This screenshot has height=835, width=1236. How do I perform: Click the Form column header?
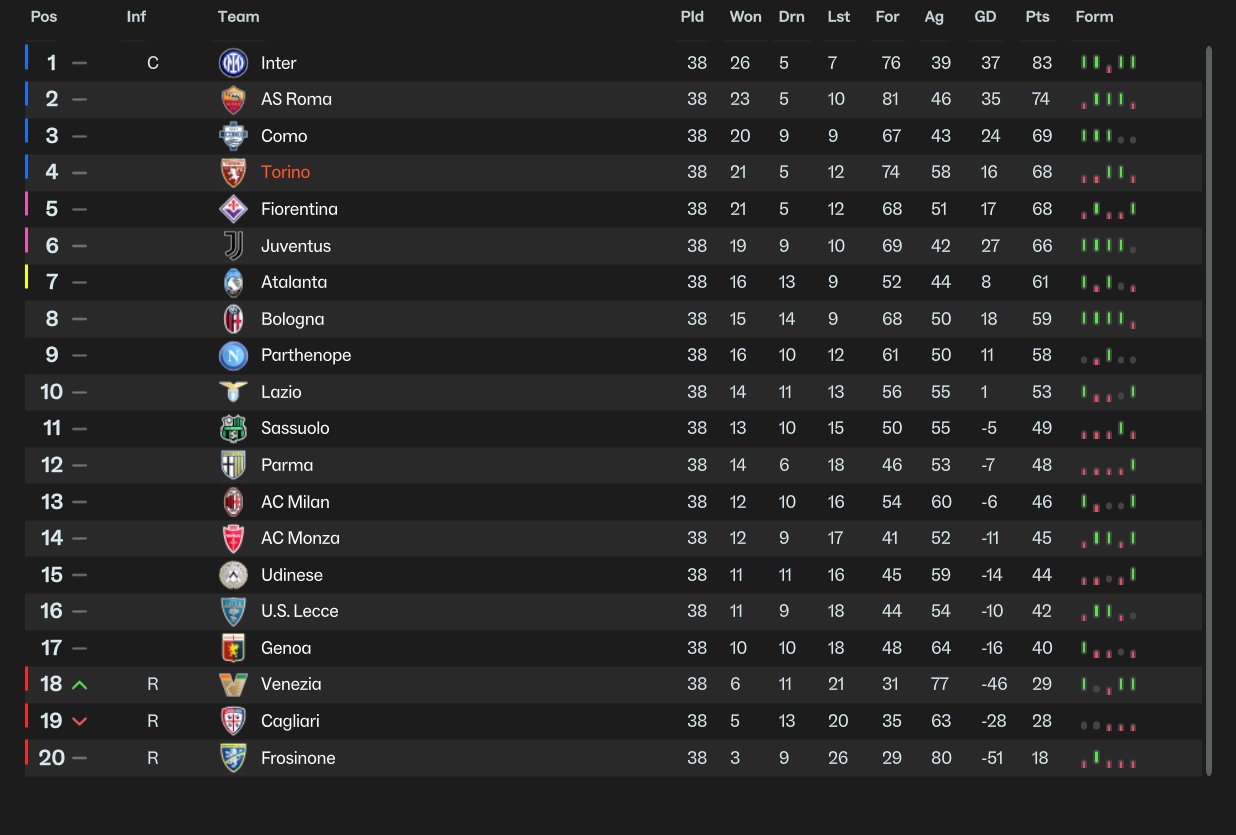(1094, 17)
